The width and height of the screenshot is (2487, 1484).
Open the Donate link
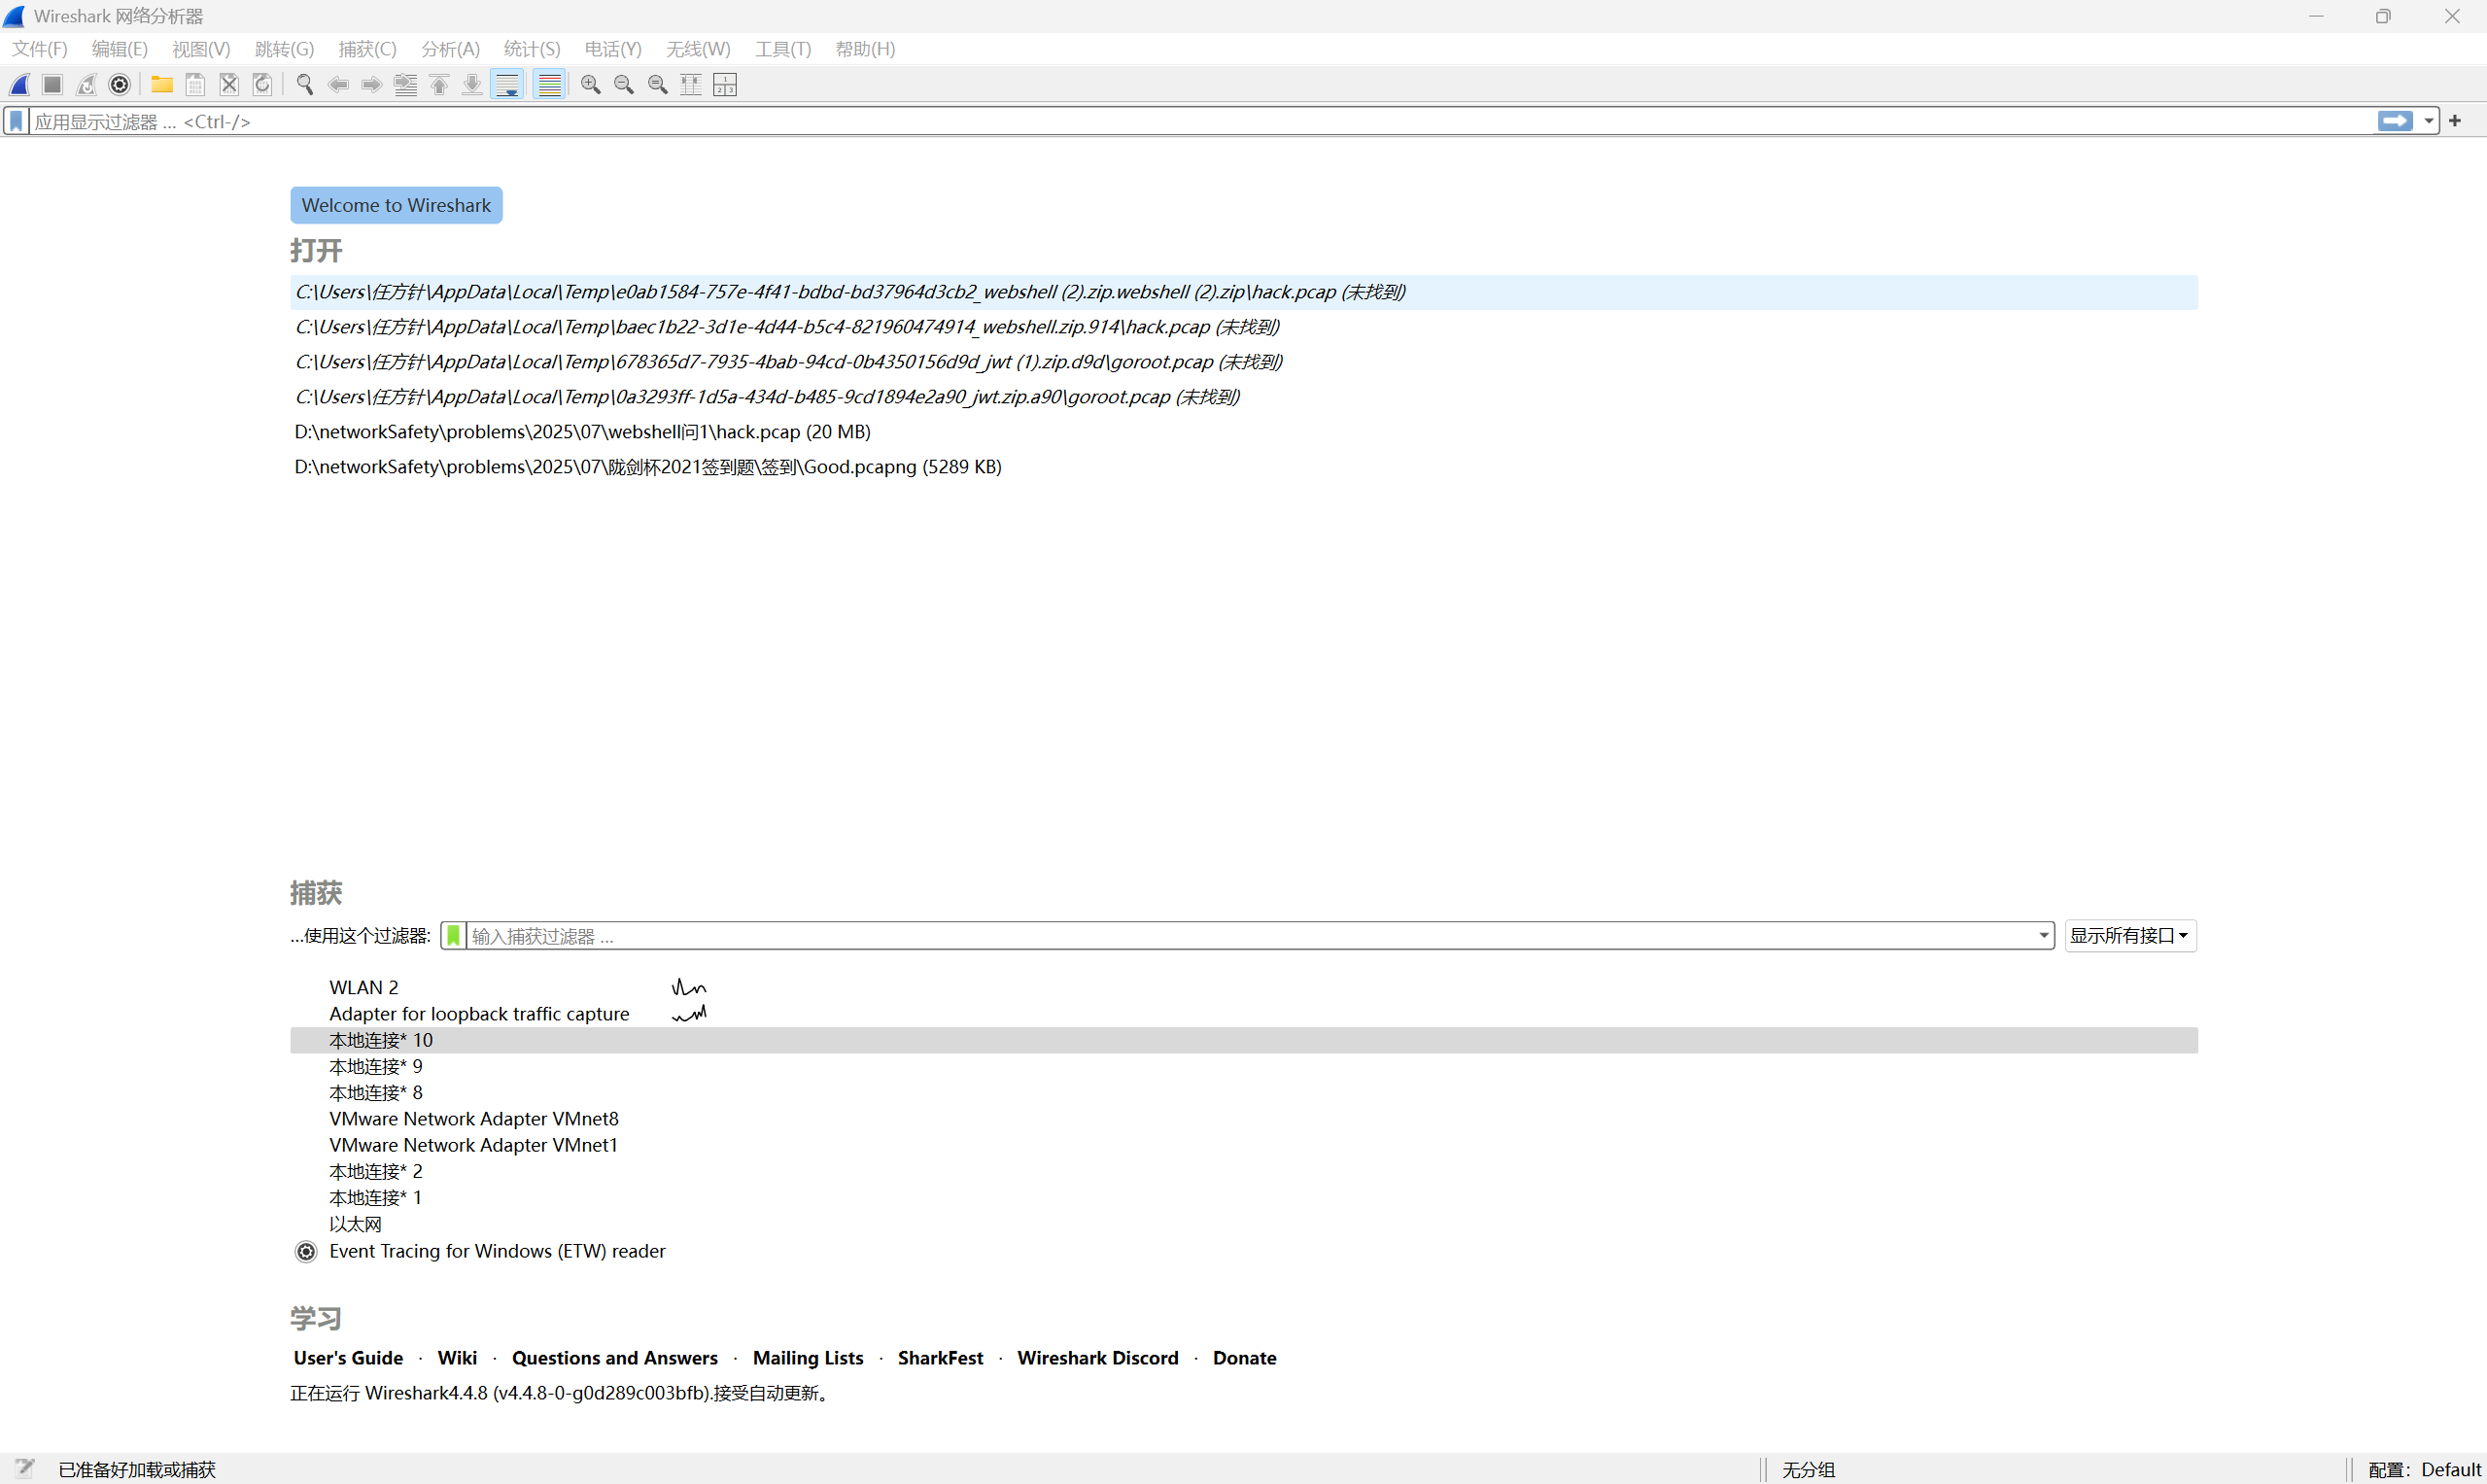[1244, 1358]
